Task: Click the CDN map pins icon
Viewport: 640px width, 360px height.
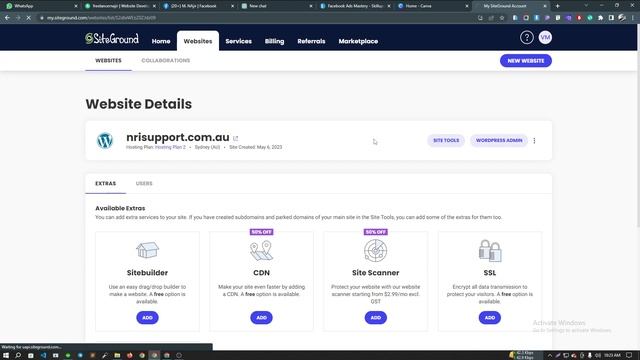Action: tap(261, 250)
